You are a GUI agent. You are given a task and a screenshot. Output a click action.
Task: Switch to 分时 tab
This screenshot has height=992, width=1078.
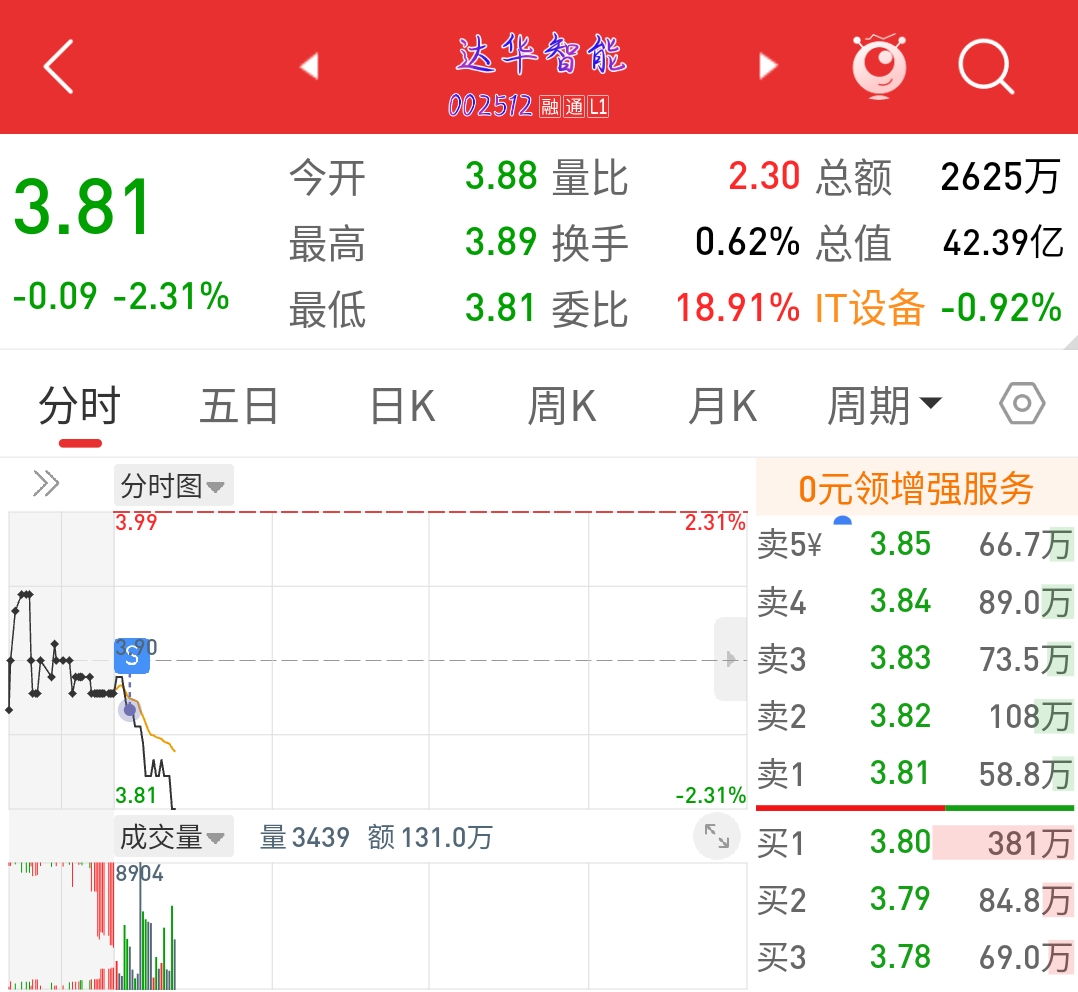tap(80, 406)
